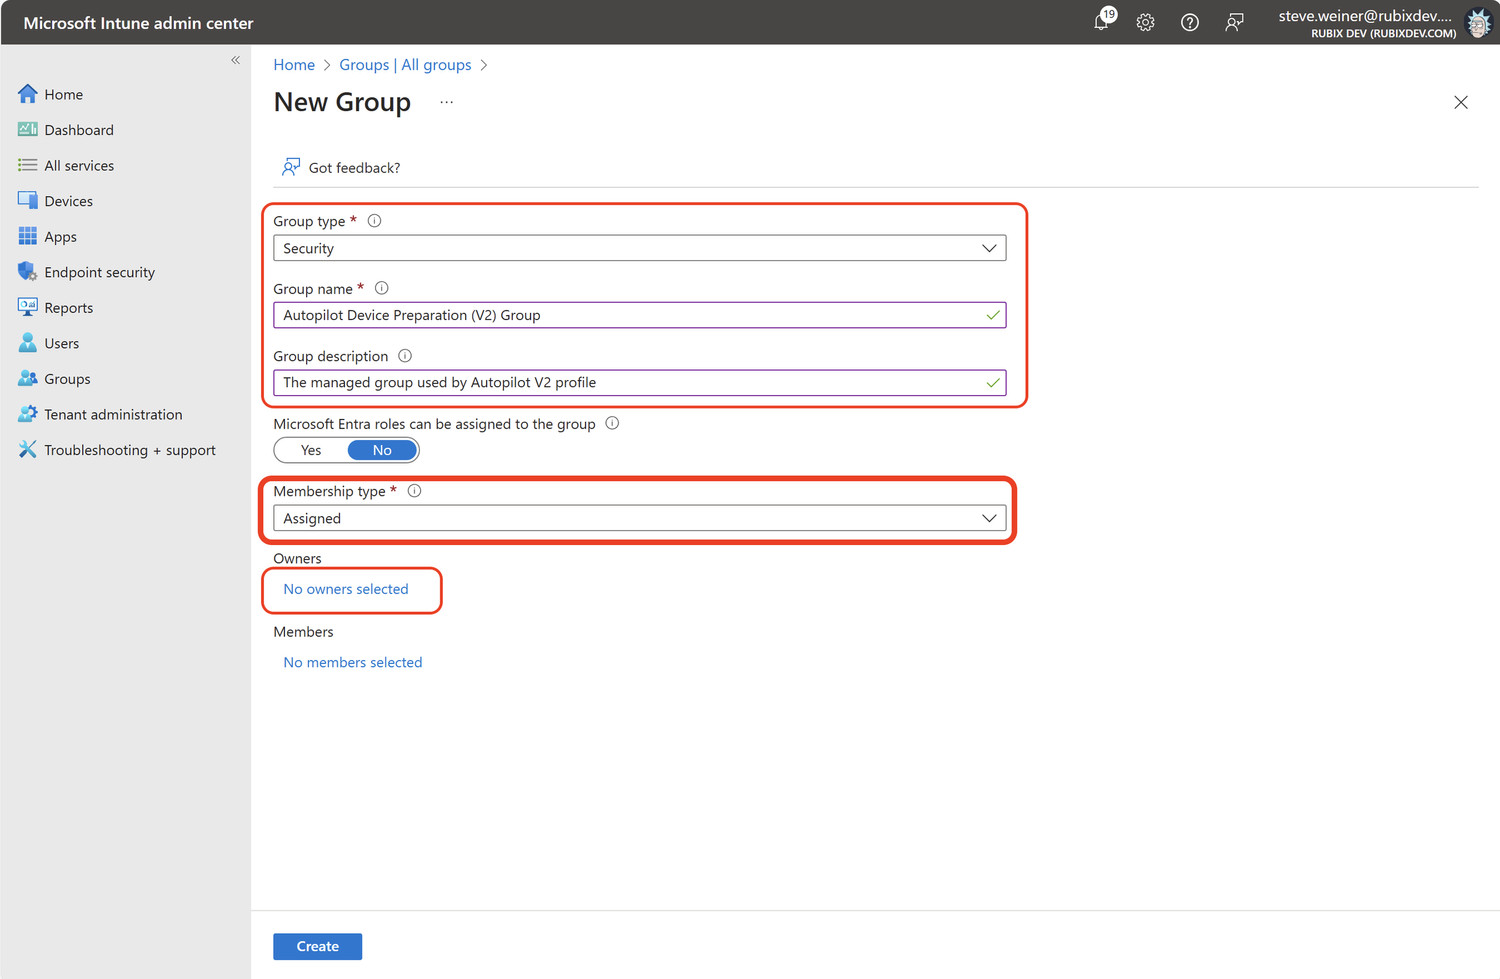Open the help question mark menu
The width and height of the screenshot is (1500, 979).
pyautogui.click(x=1189, y=22)
